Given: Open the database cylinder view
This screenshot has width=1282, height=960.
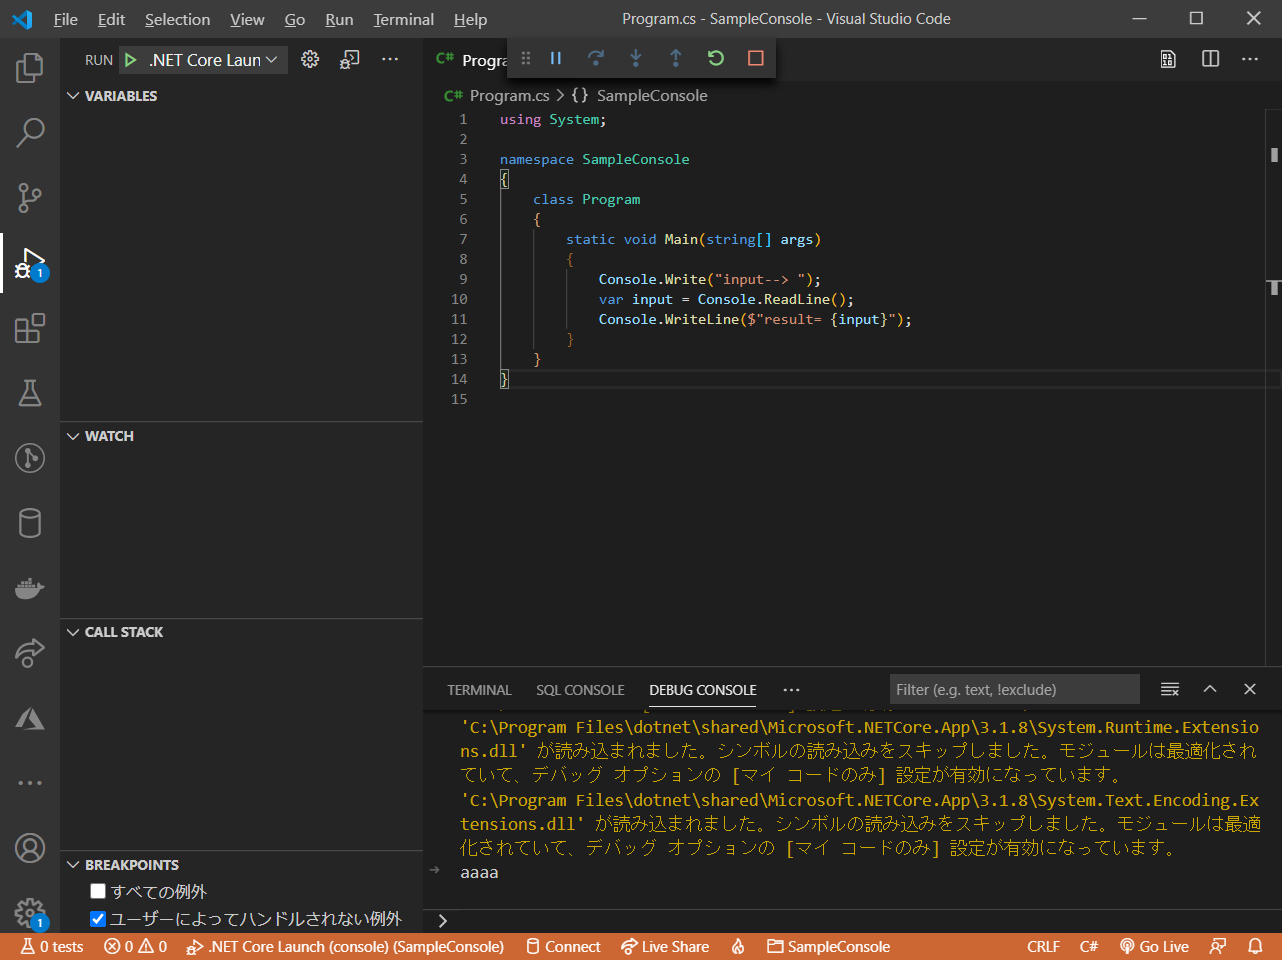Looking at the screenshot, I should [x=30, y=523].
